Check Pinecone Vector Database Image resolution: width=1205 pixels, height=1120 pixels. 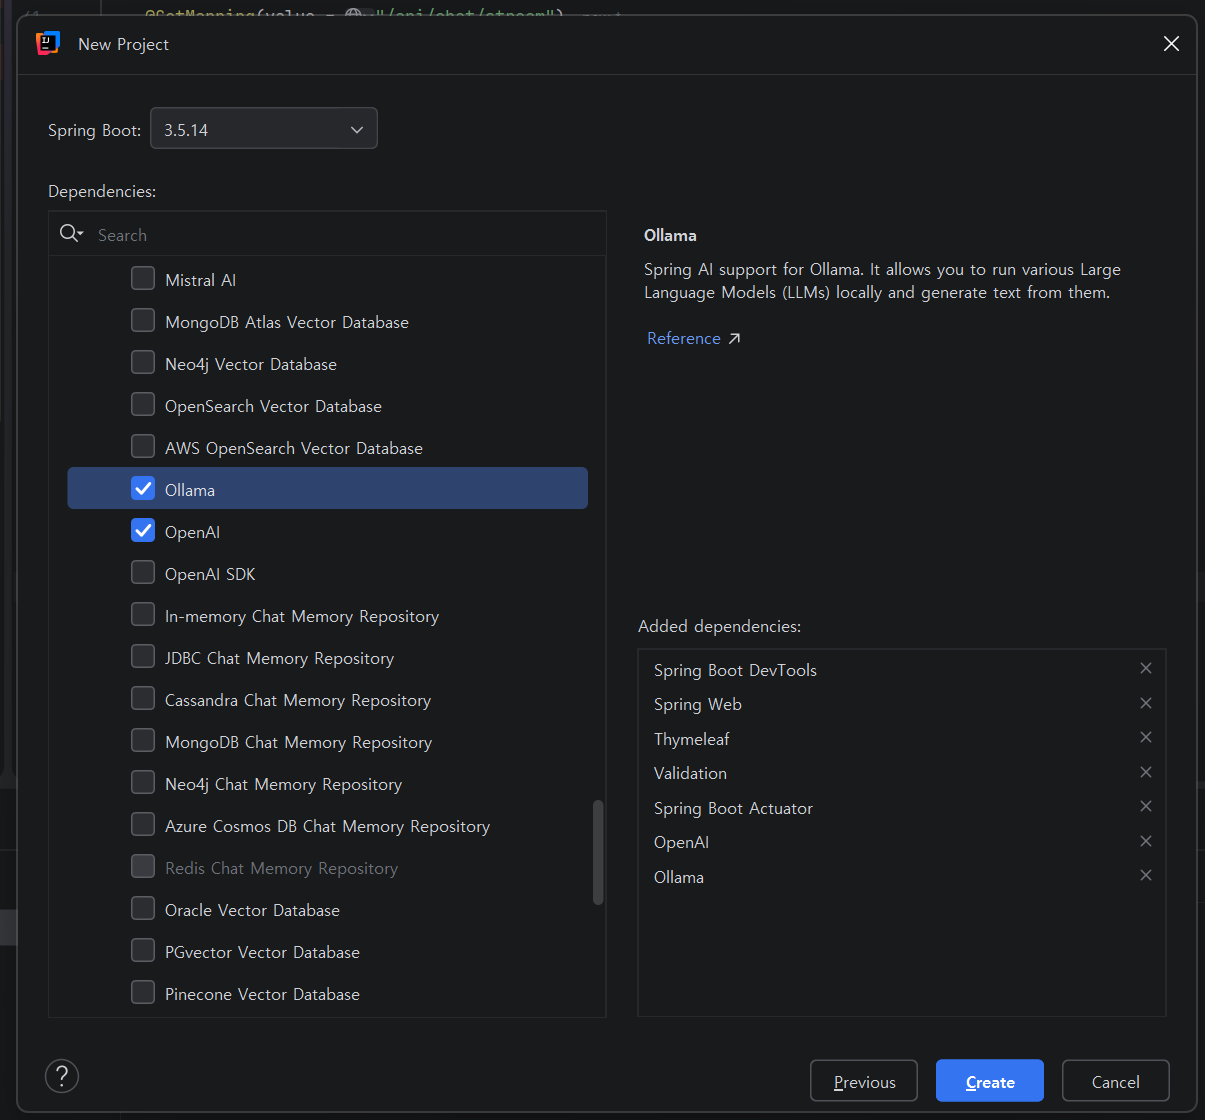[x=143, y=992]
